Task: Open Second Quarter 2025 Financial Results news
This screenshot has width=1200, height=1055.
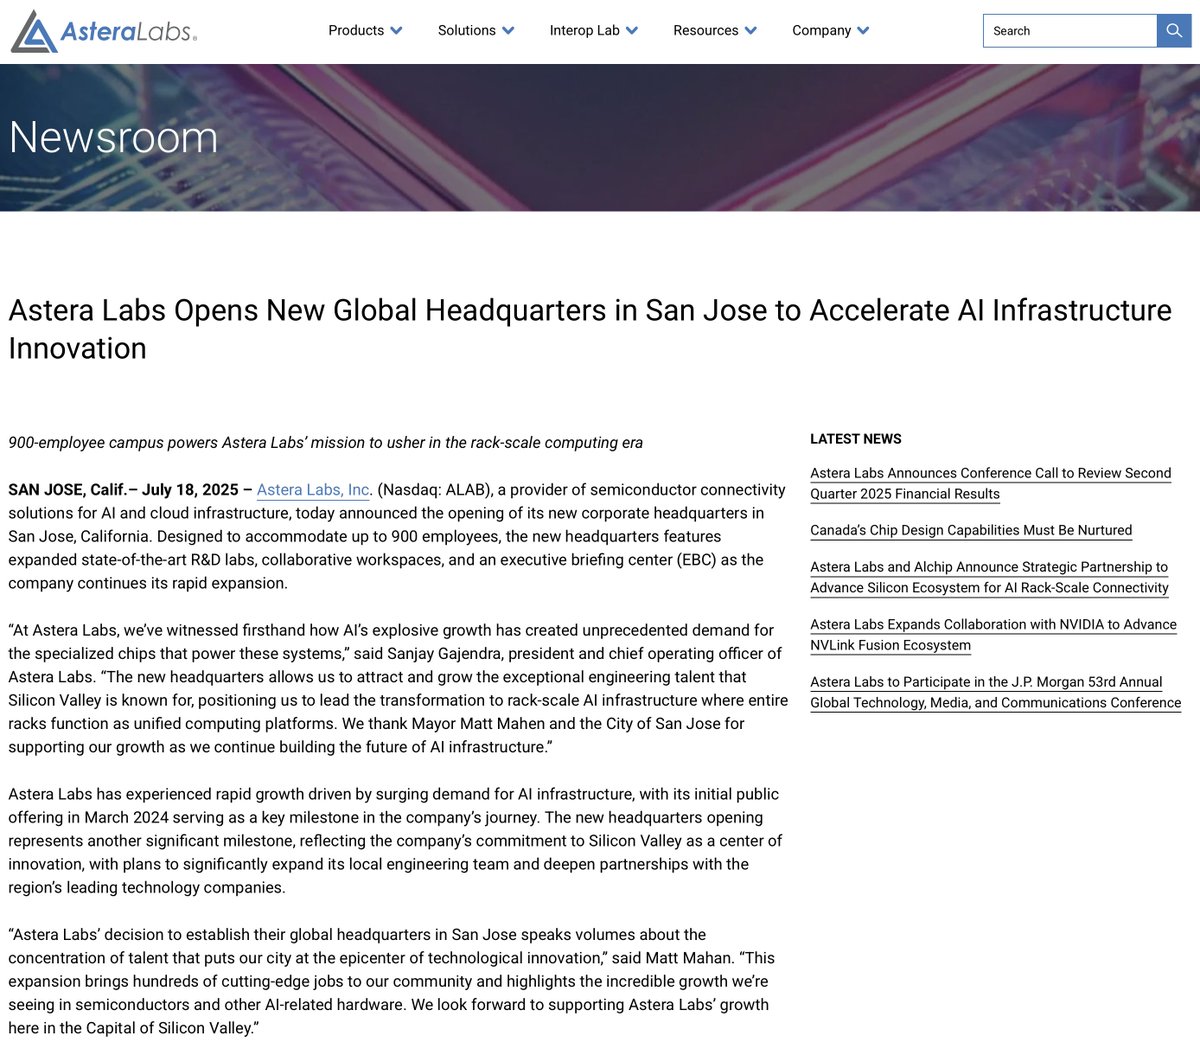Action: coord(990,483)
